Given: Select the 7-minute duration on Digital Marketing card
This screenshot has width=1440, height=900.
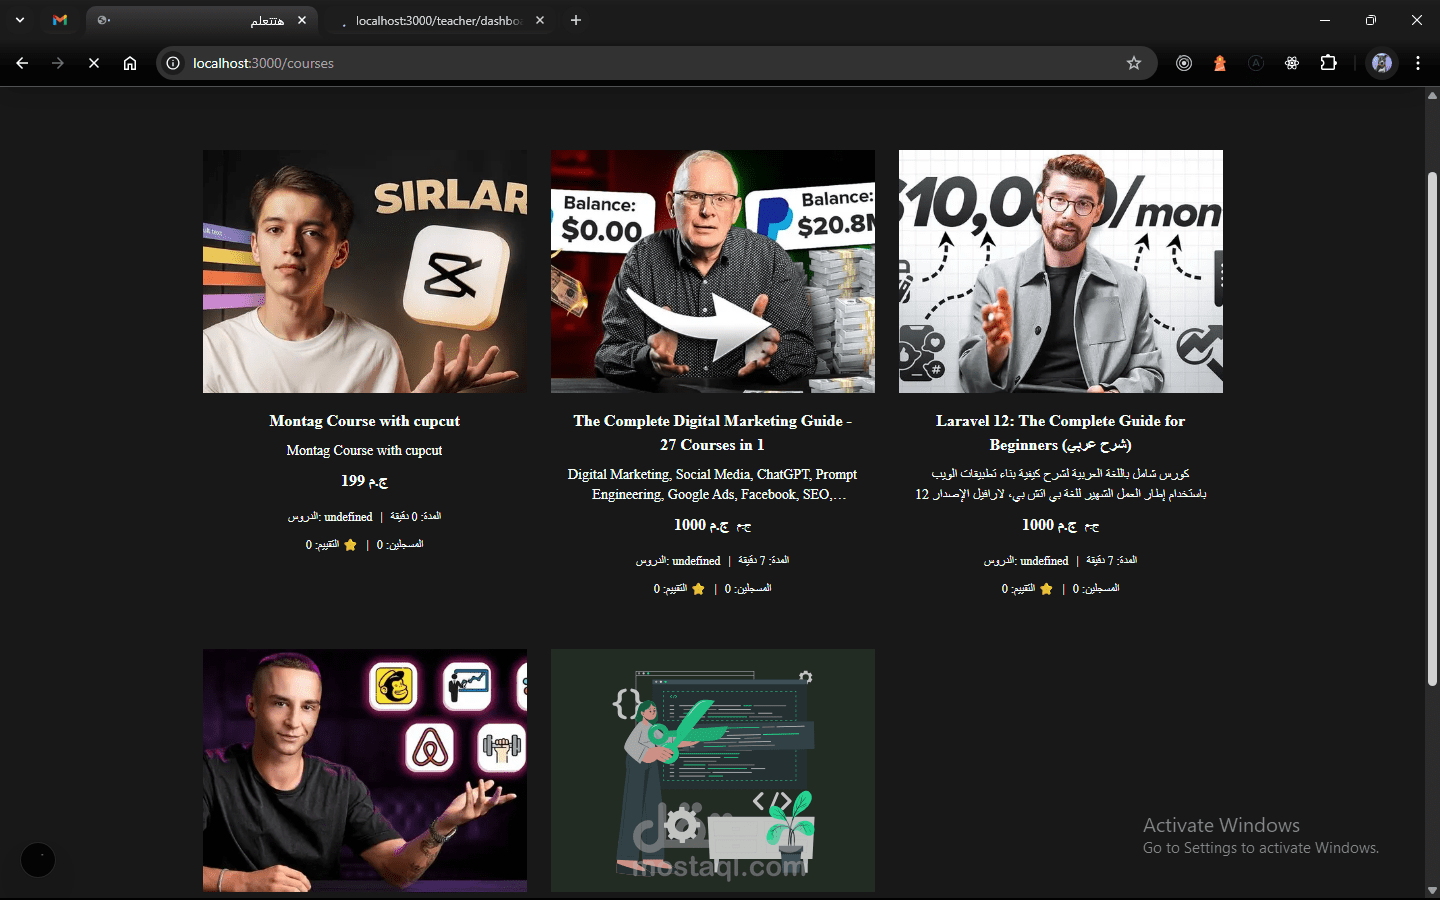Looking at the screenshot, I should point(764,561).
